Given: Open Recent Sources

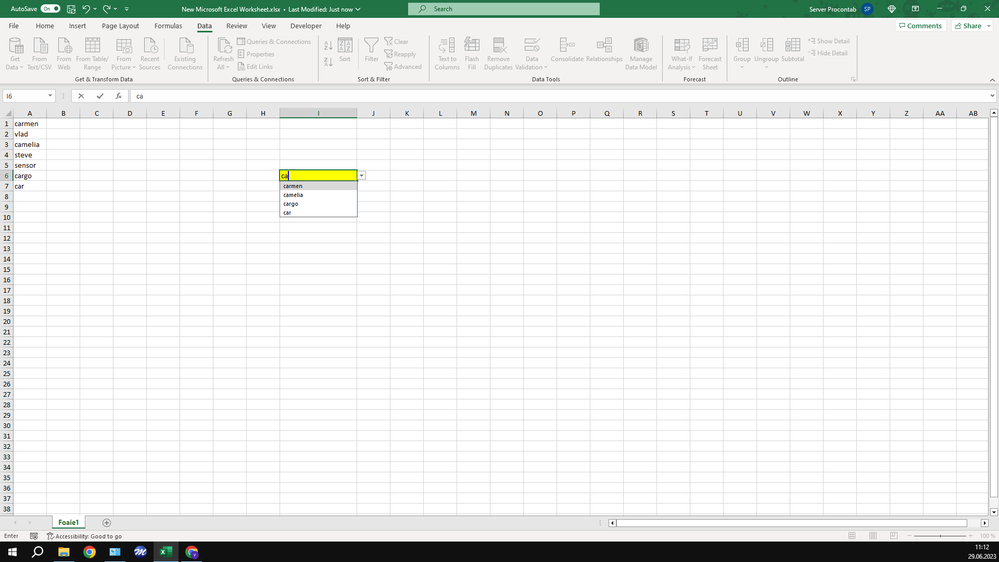Looking at the screenshot, I should (150, 54).
